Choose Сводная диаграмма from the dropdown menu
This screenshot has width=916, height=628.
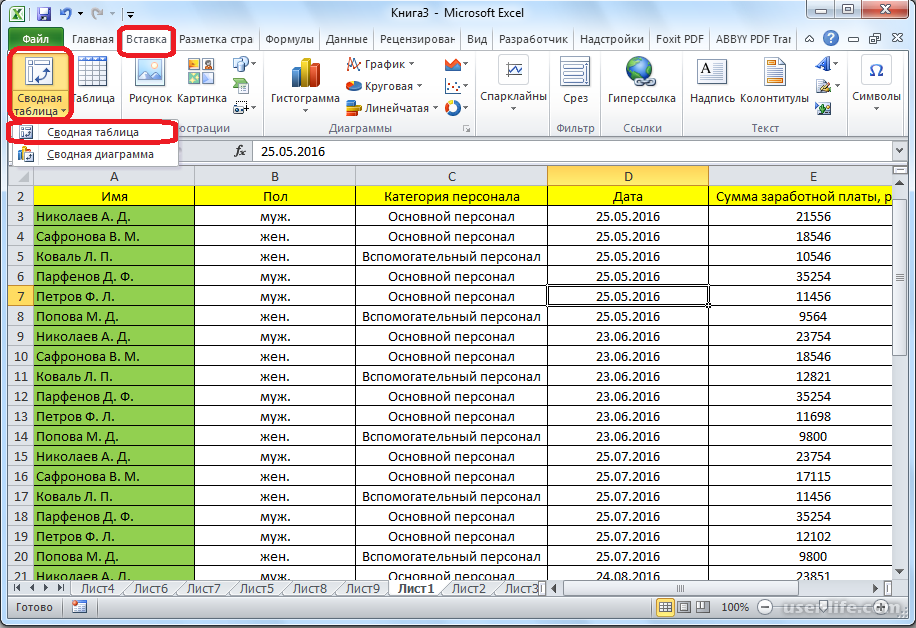[x=95, y=154]
